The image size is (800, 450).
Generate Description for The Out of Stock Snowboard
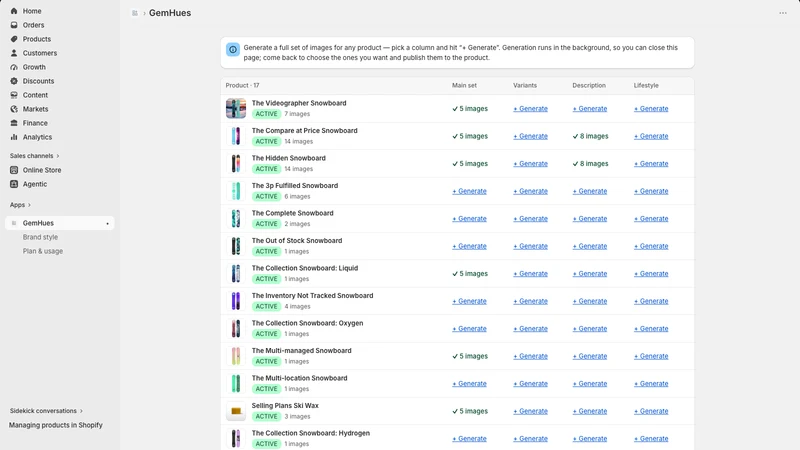590,246
